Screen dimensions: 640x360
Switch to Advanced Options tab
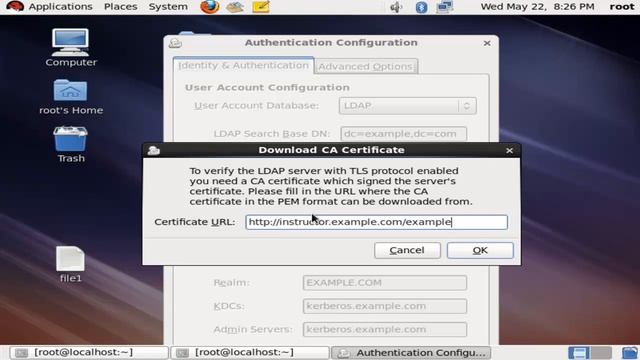pyautogui.click(x=366, y=67)
